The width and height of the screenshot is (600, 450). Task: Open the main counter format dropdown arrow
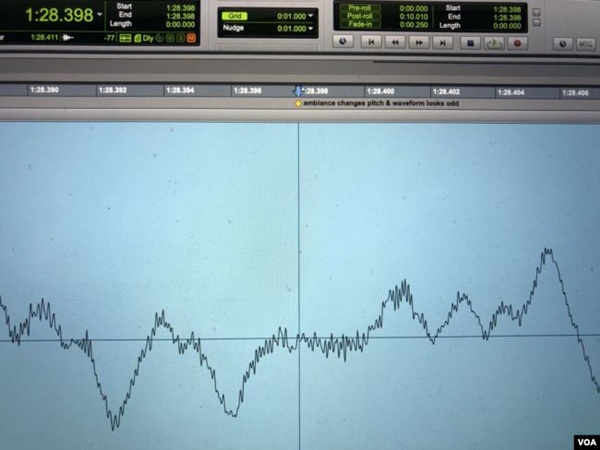point(99,16)
